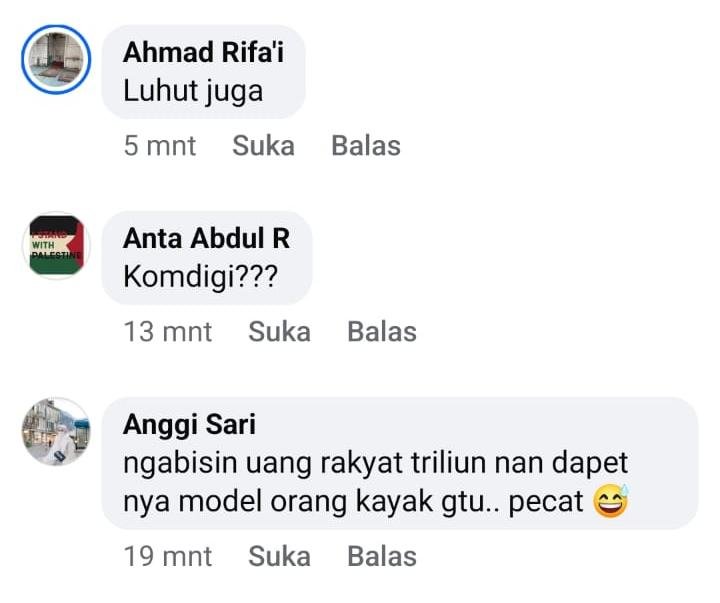Viewport: 720px width, 603px height.
Task: Select the "Luhut juga" comment text
Action: [x=193, y=91]
